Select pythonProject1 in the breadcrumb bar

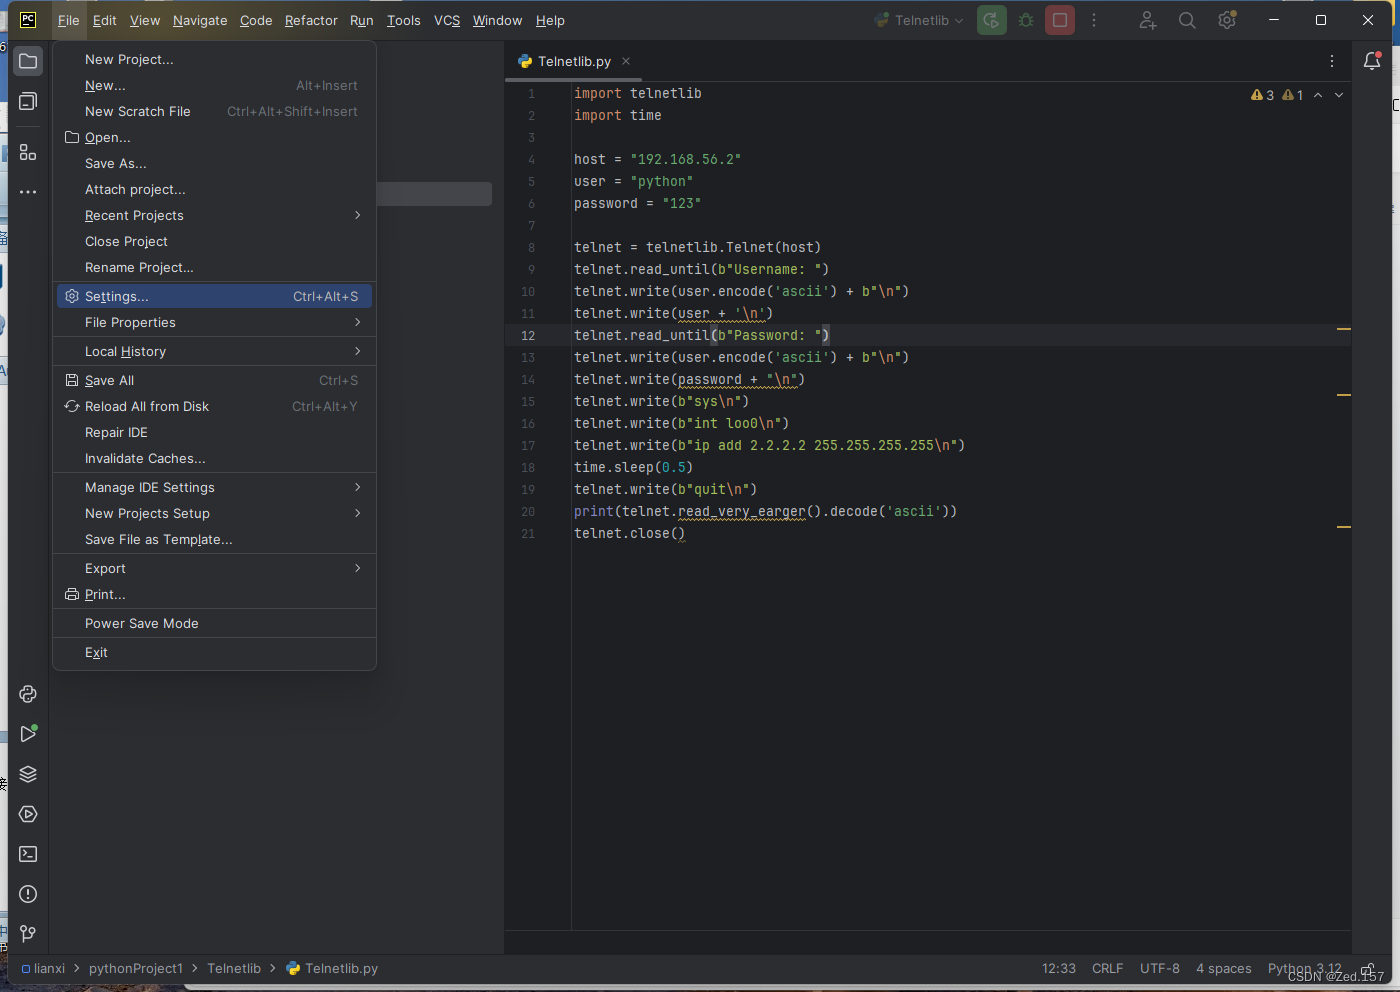(x=135, y=968)
